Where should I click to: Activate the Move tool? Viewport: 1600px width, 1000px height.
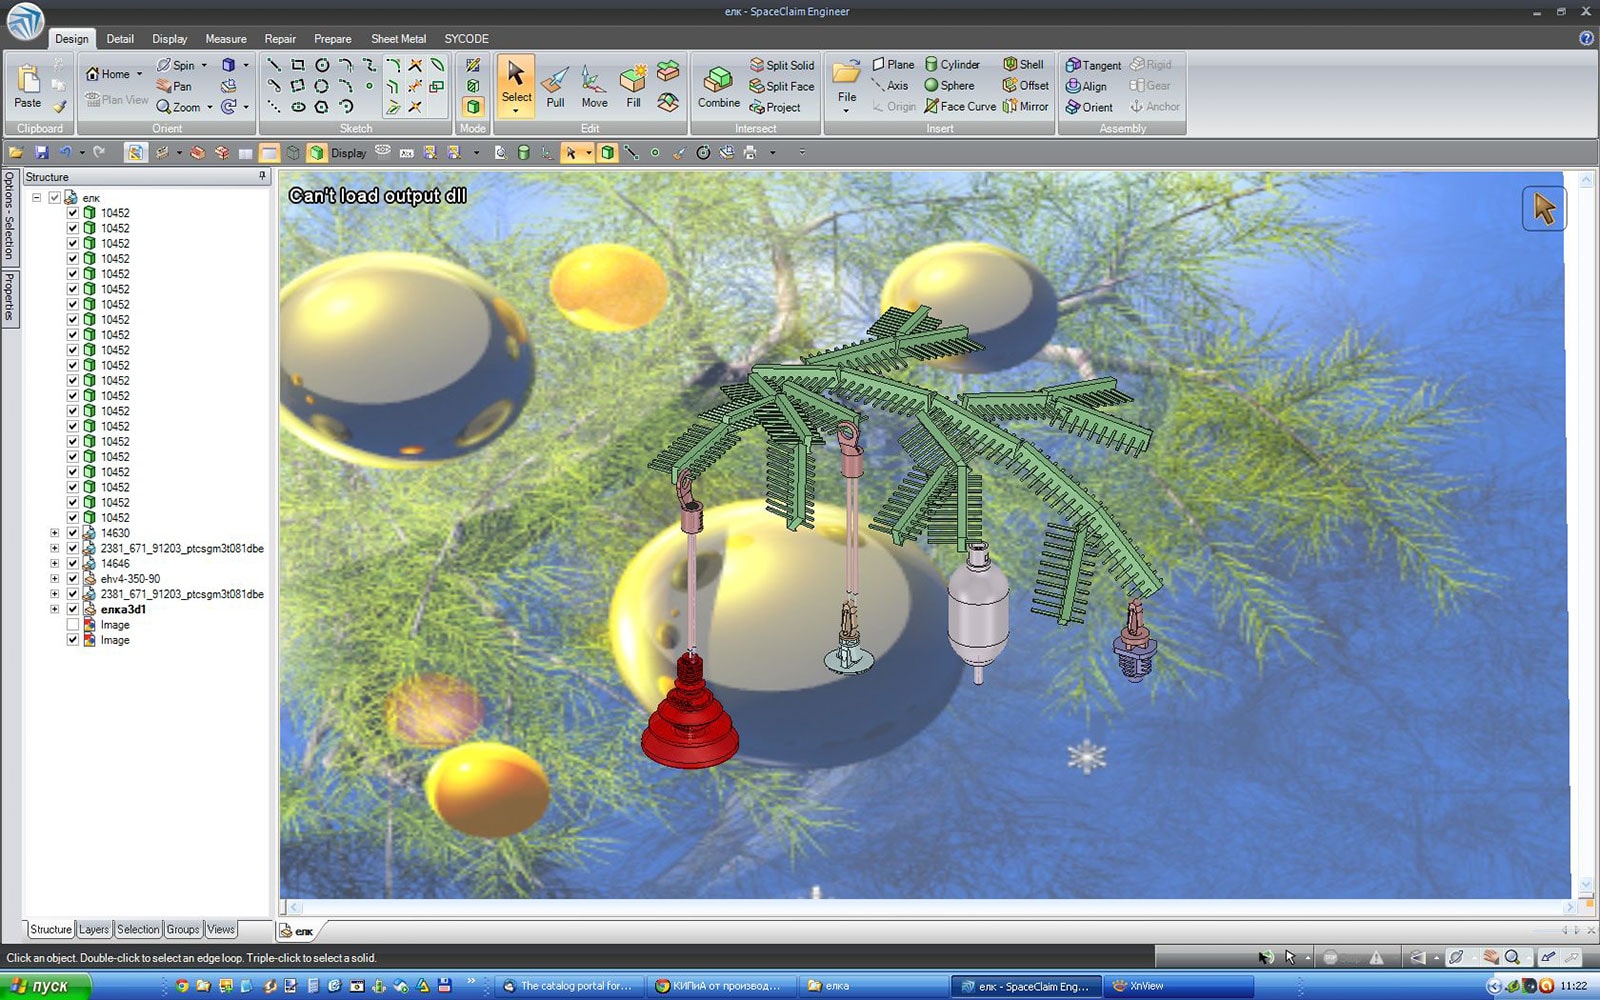[594, 86]
